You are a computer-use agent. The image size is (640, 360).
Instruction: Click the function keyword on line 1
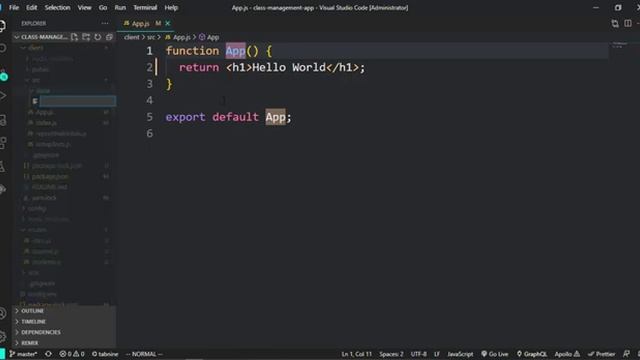click(192, 51)
